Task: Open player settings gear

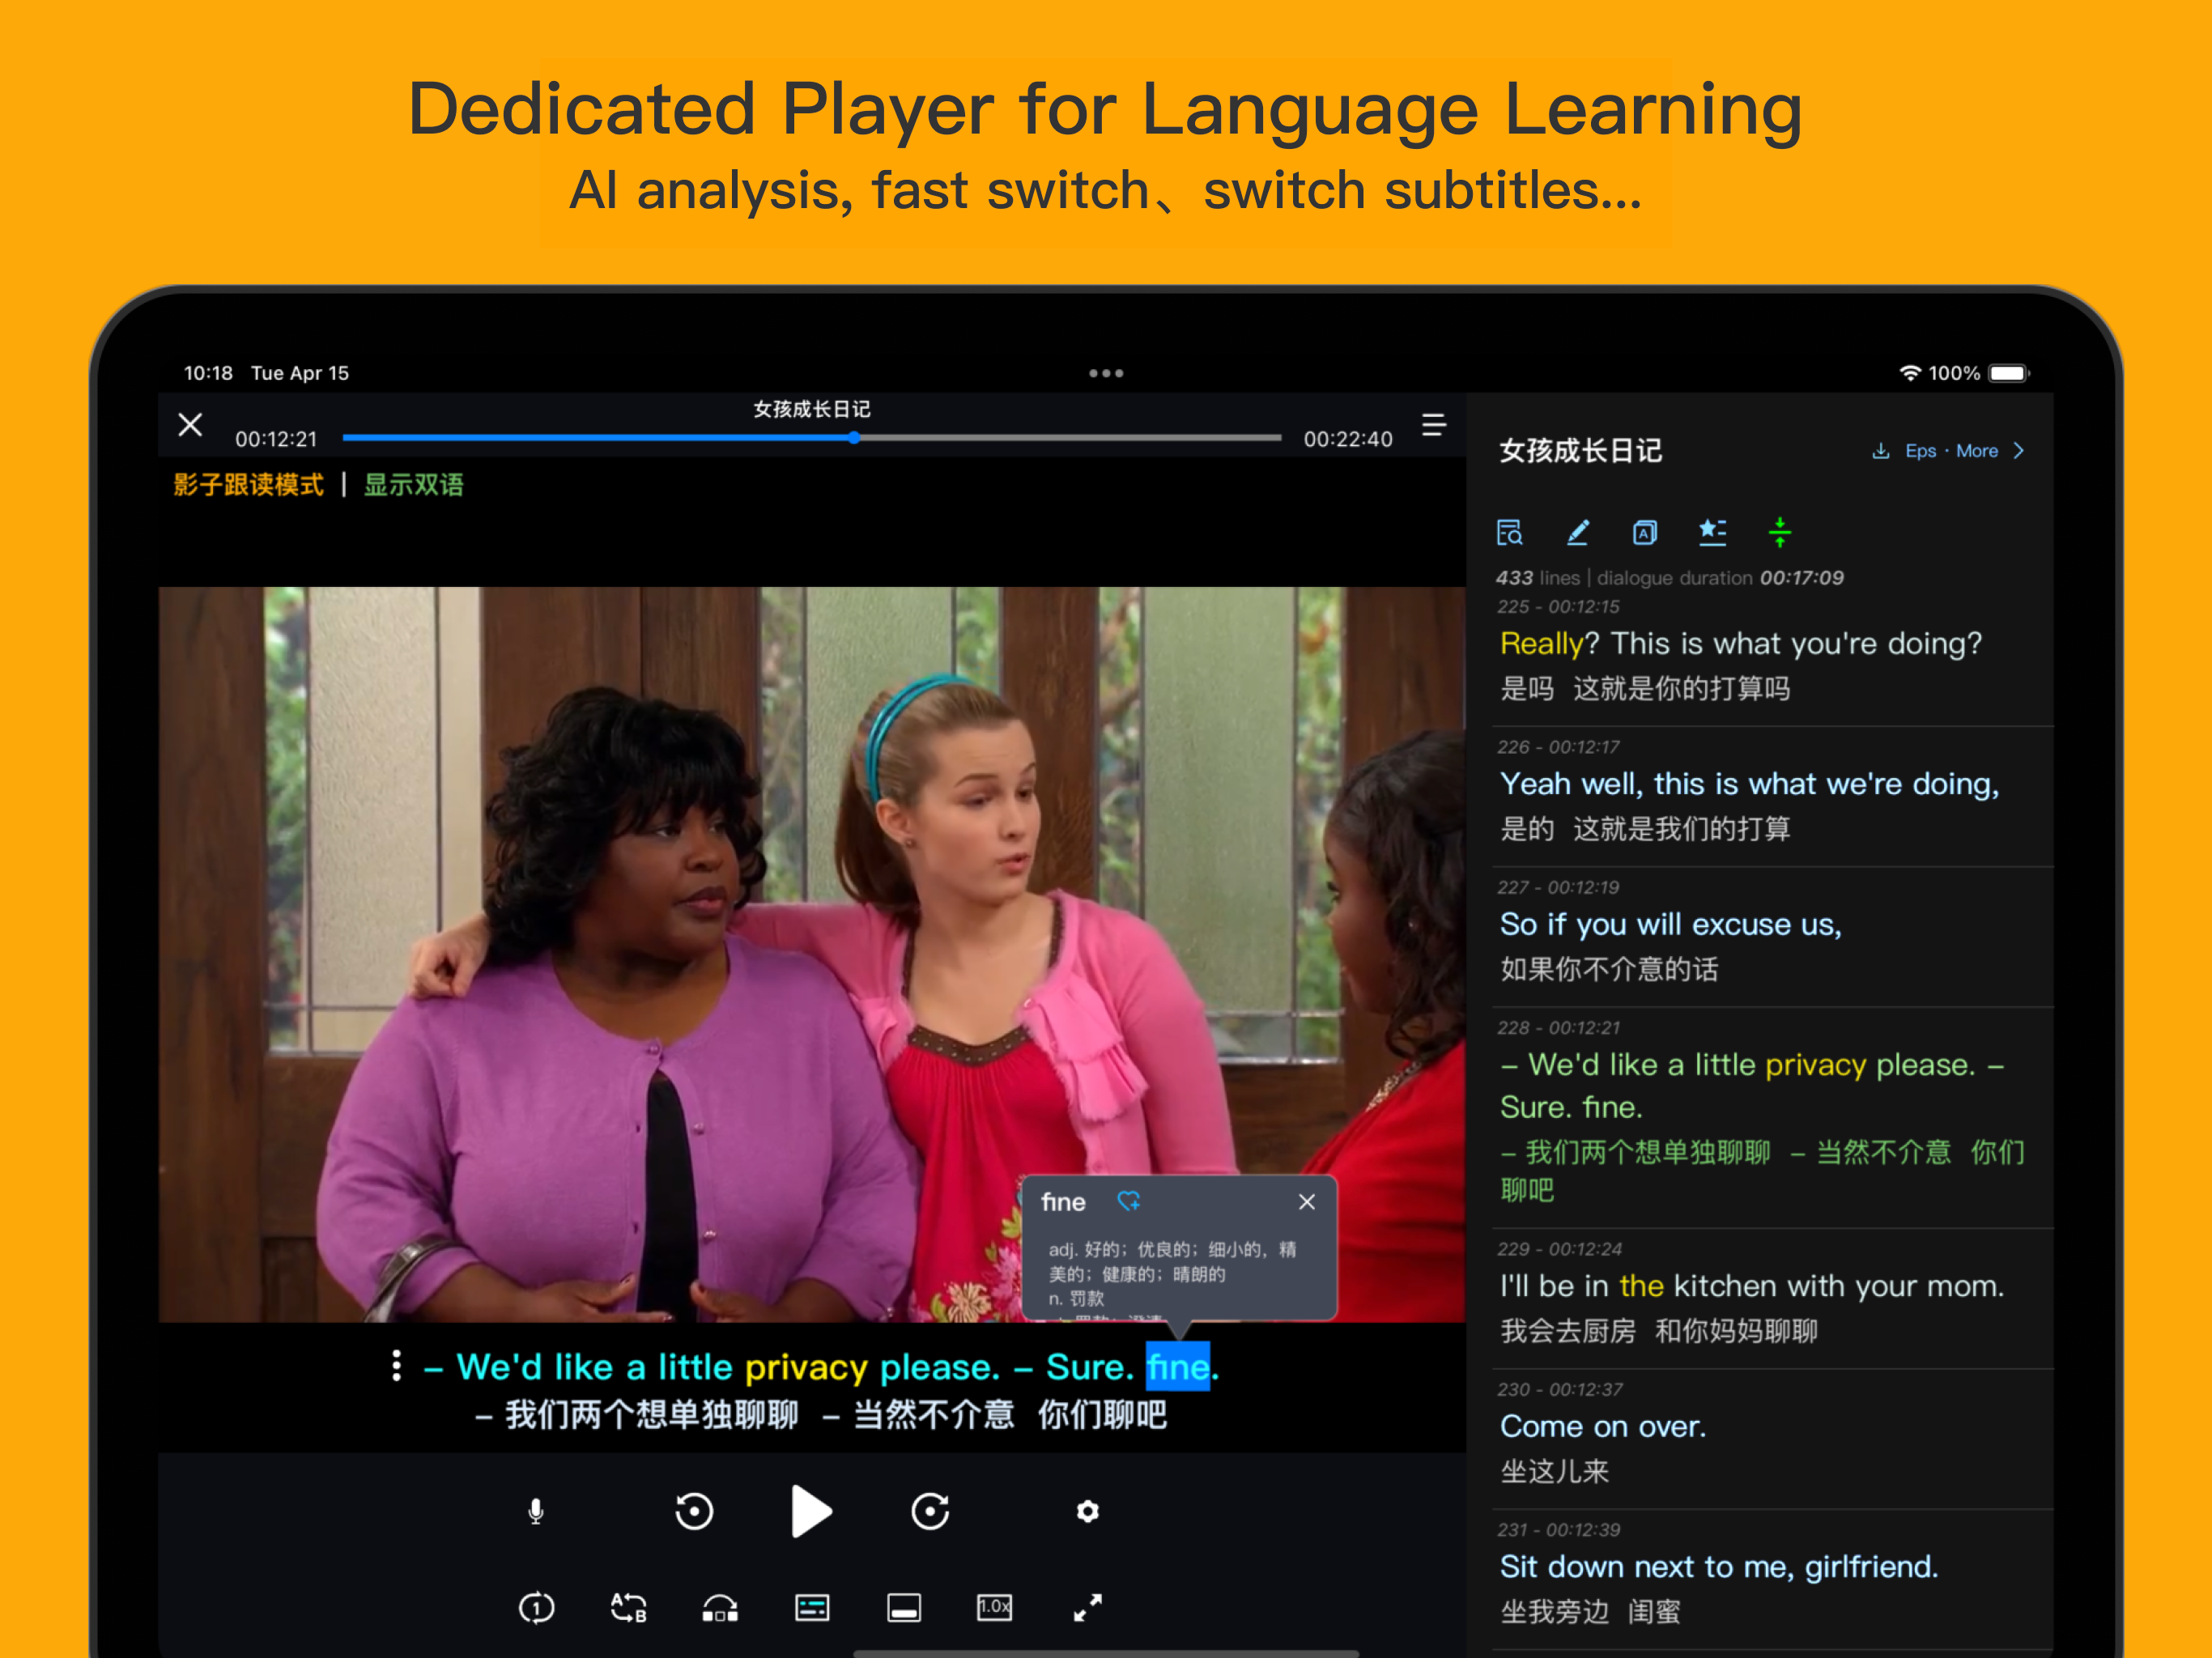Action: [1088, 1511]
